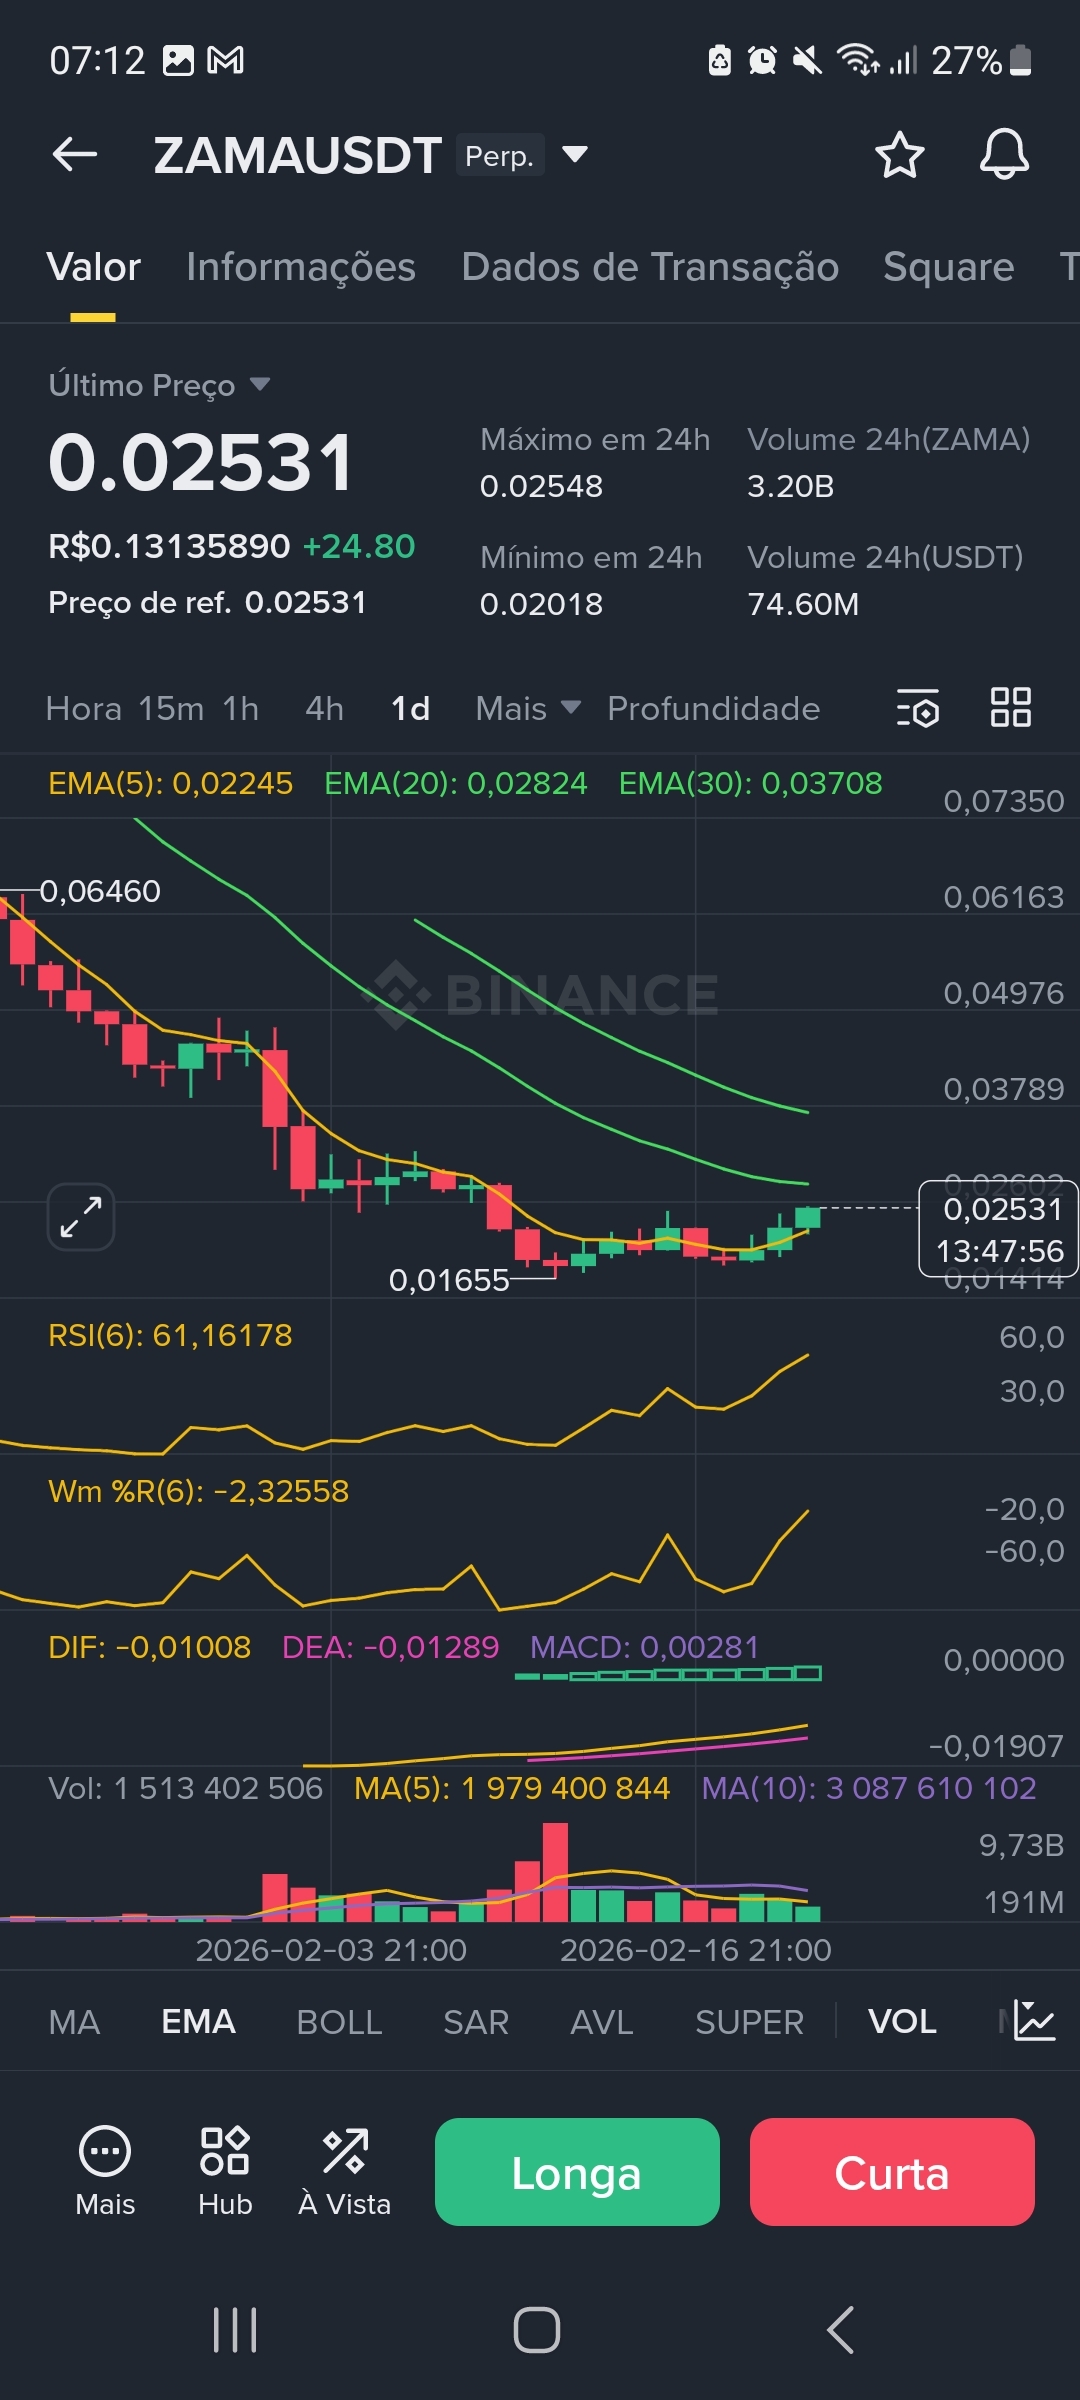
Task: Tap the 0,01655 low marker on chart
Action: (x=449, y=1280)
